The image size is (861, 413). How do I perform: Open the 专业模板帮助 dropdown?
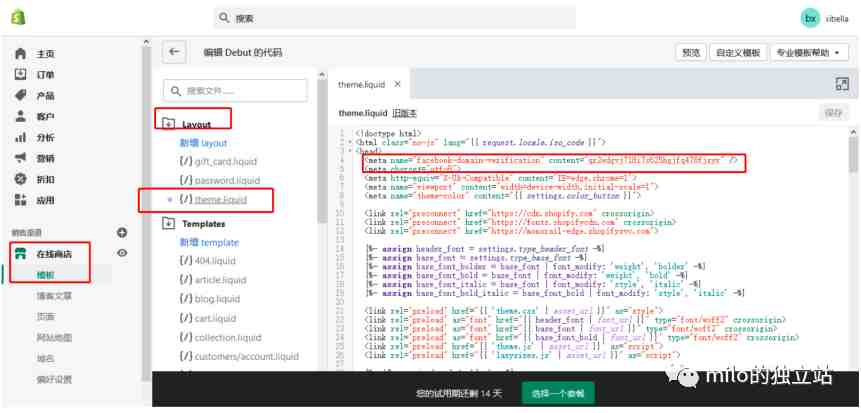pyautogui.click(x=809, y=53)
